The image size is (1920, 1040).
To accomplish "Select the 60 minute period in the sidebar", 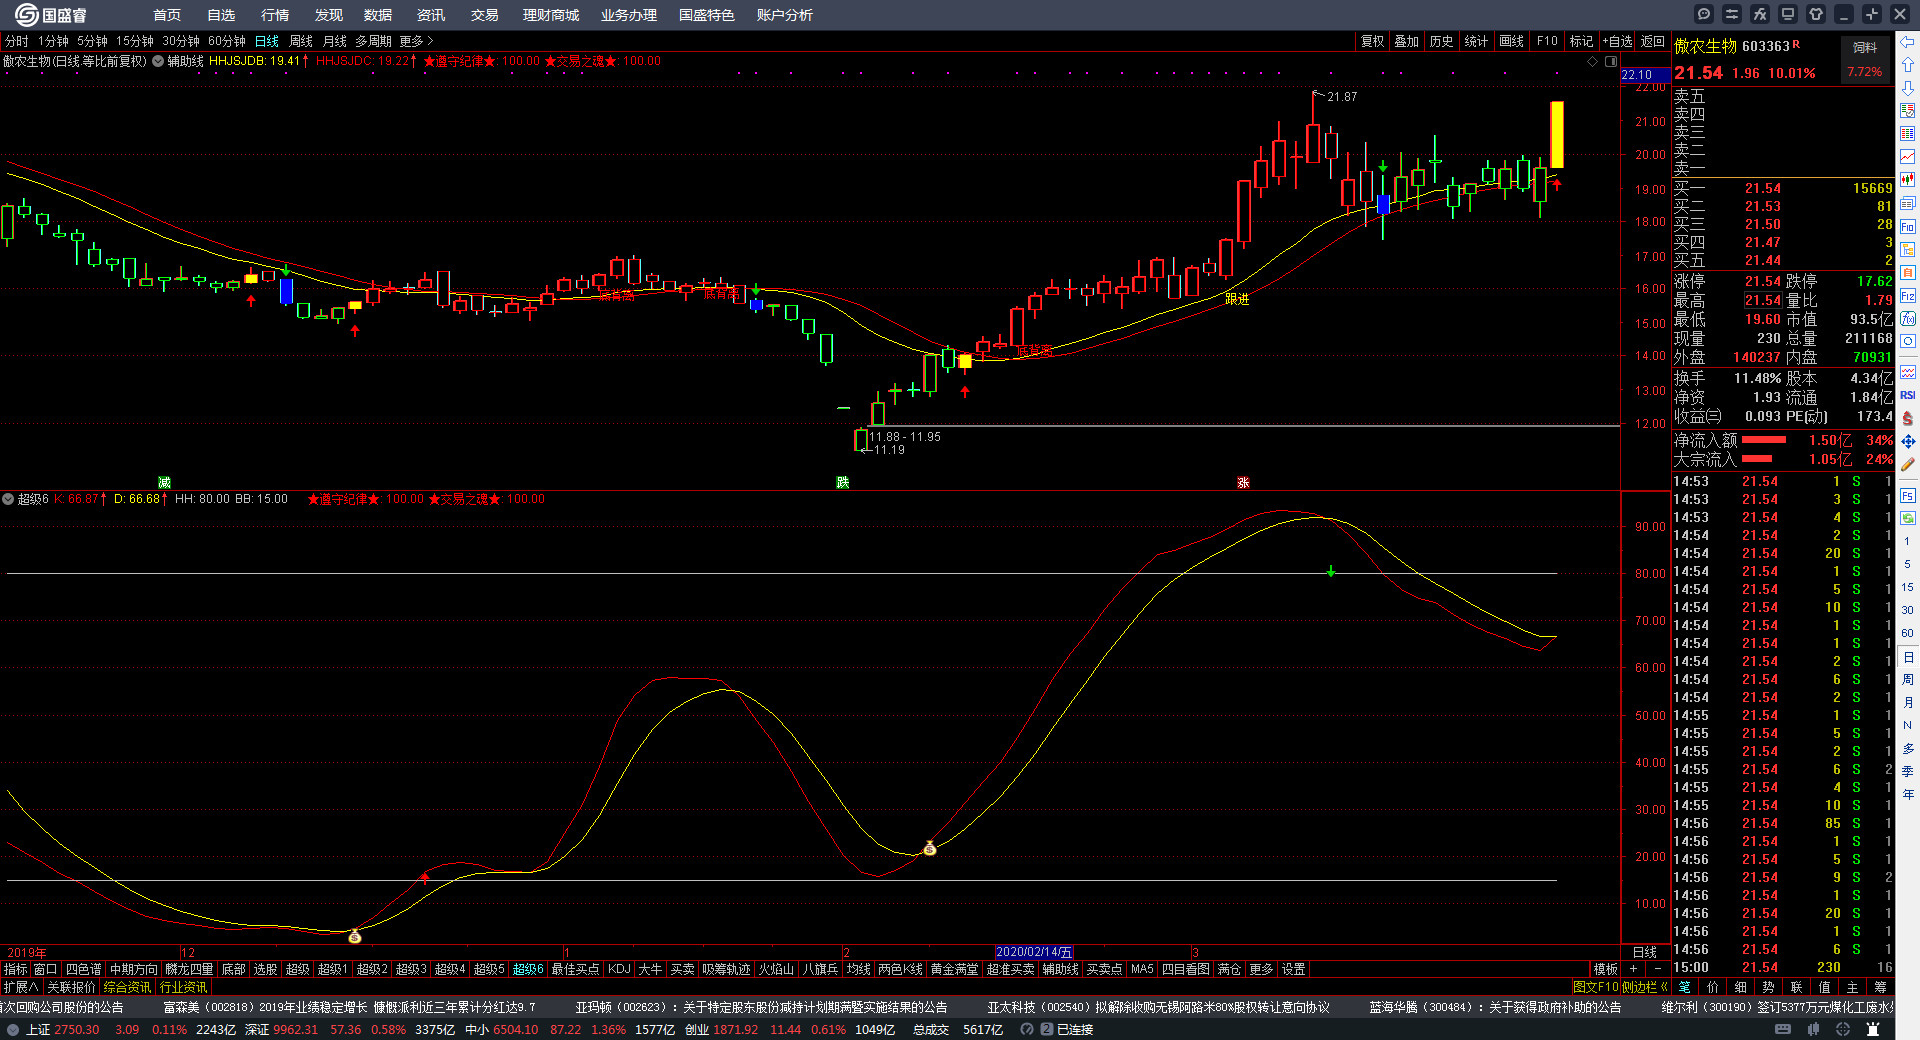I will pyautogui.click(x=1908, y=633).
